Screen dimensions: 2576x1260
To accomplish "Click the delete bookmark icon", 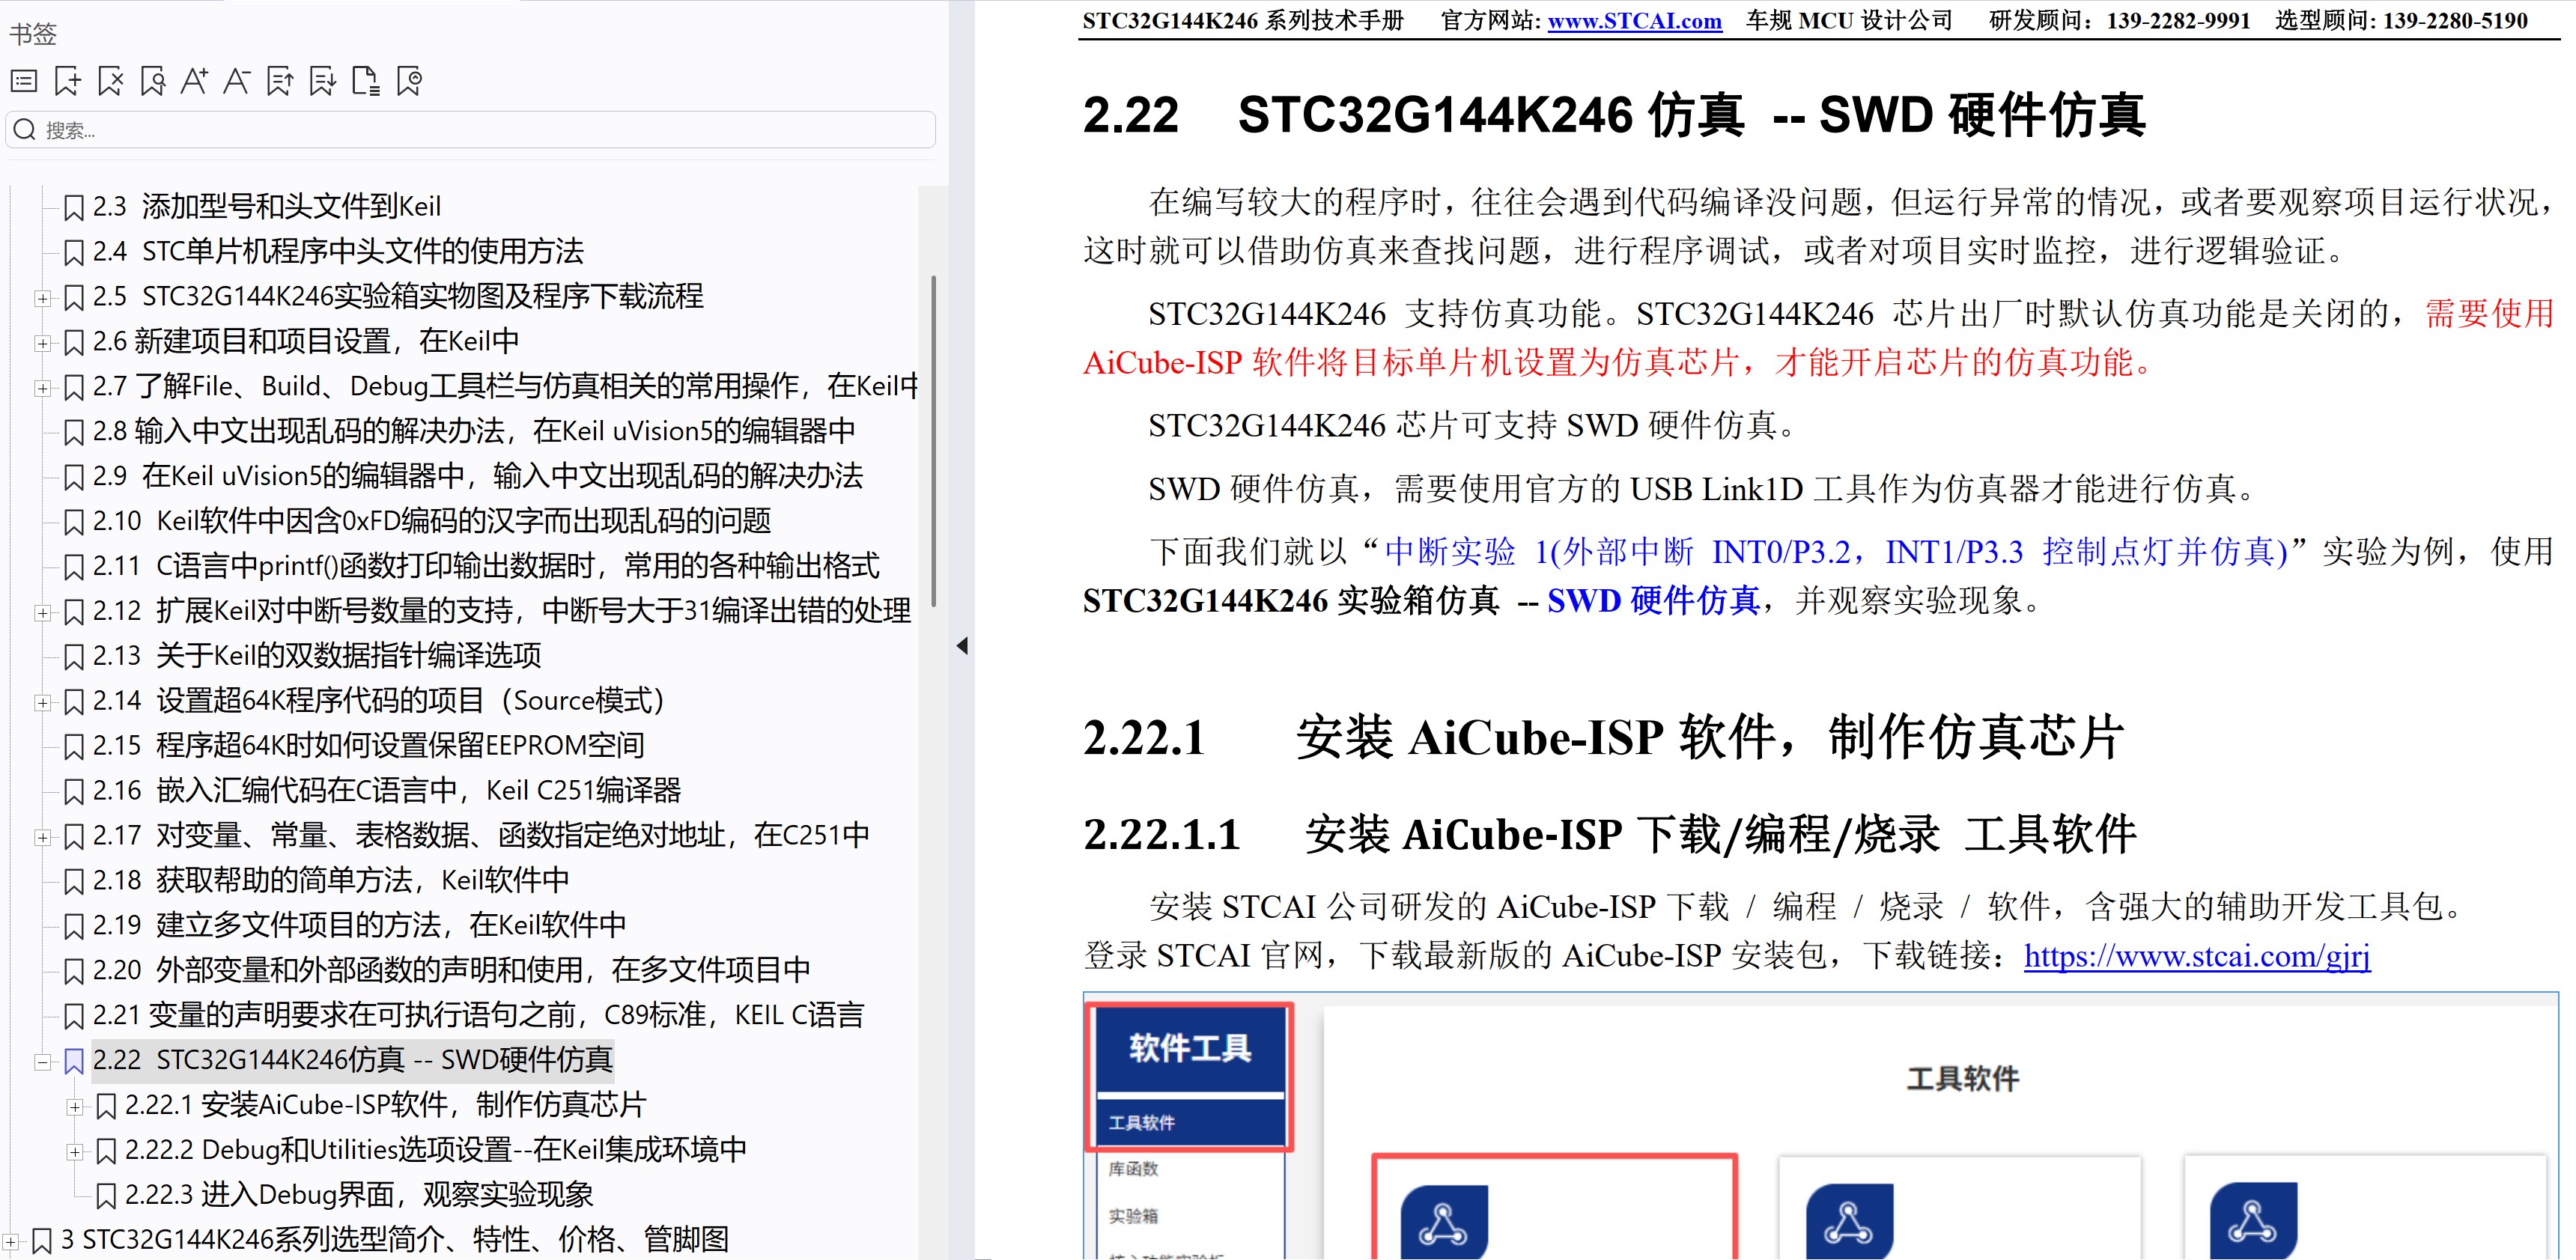I will pyautogui.click(x=110, y=81).
